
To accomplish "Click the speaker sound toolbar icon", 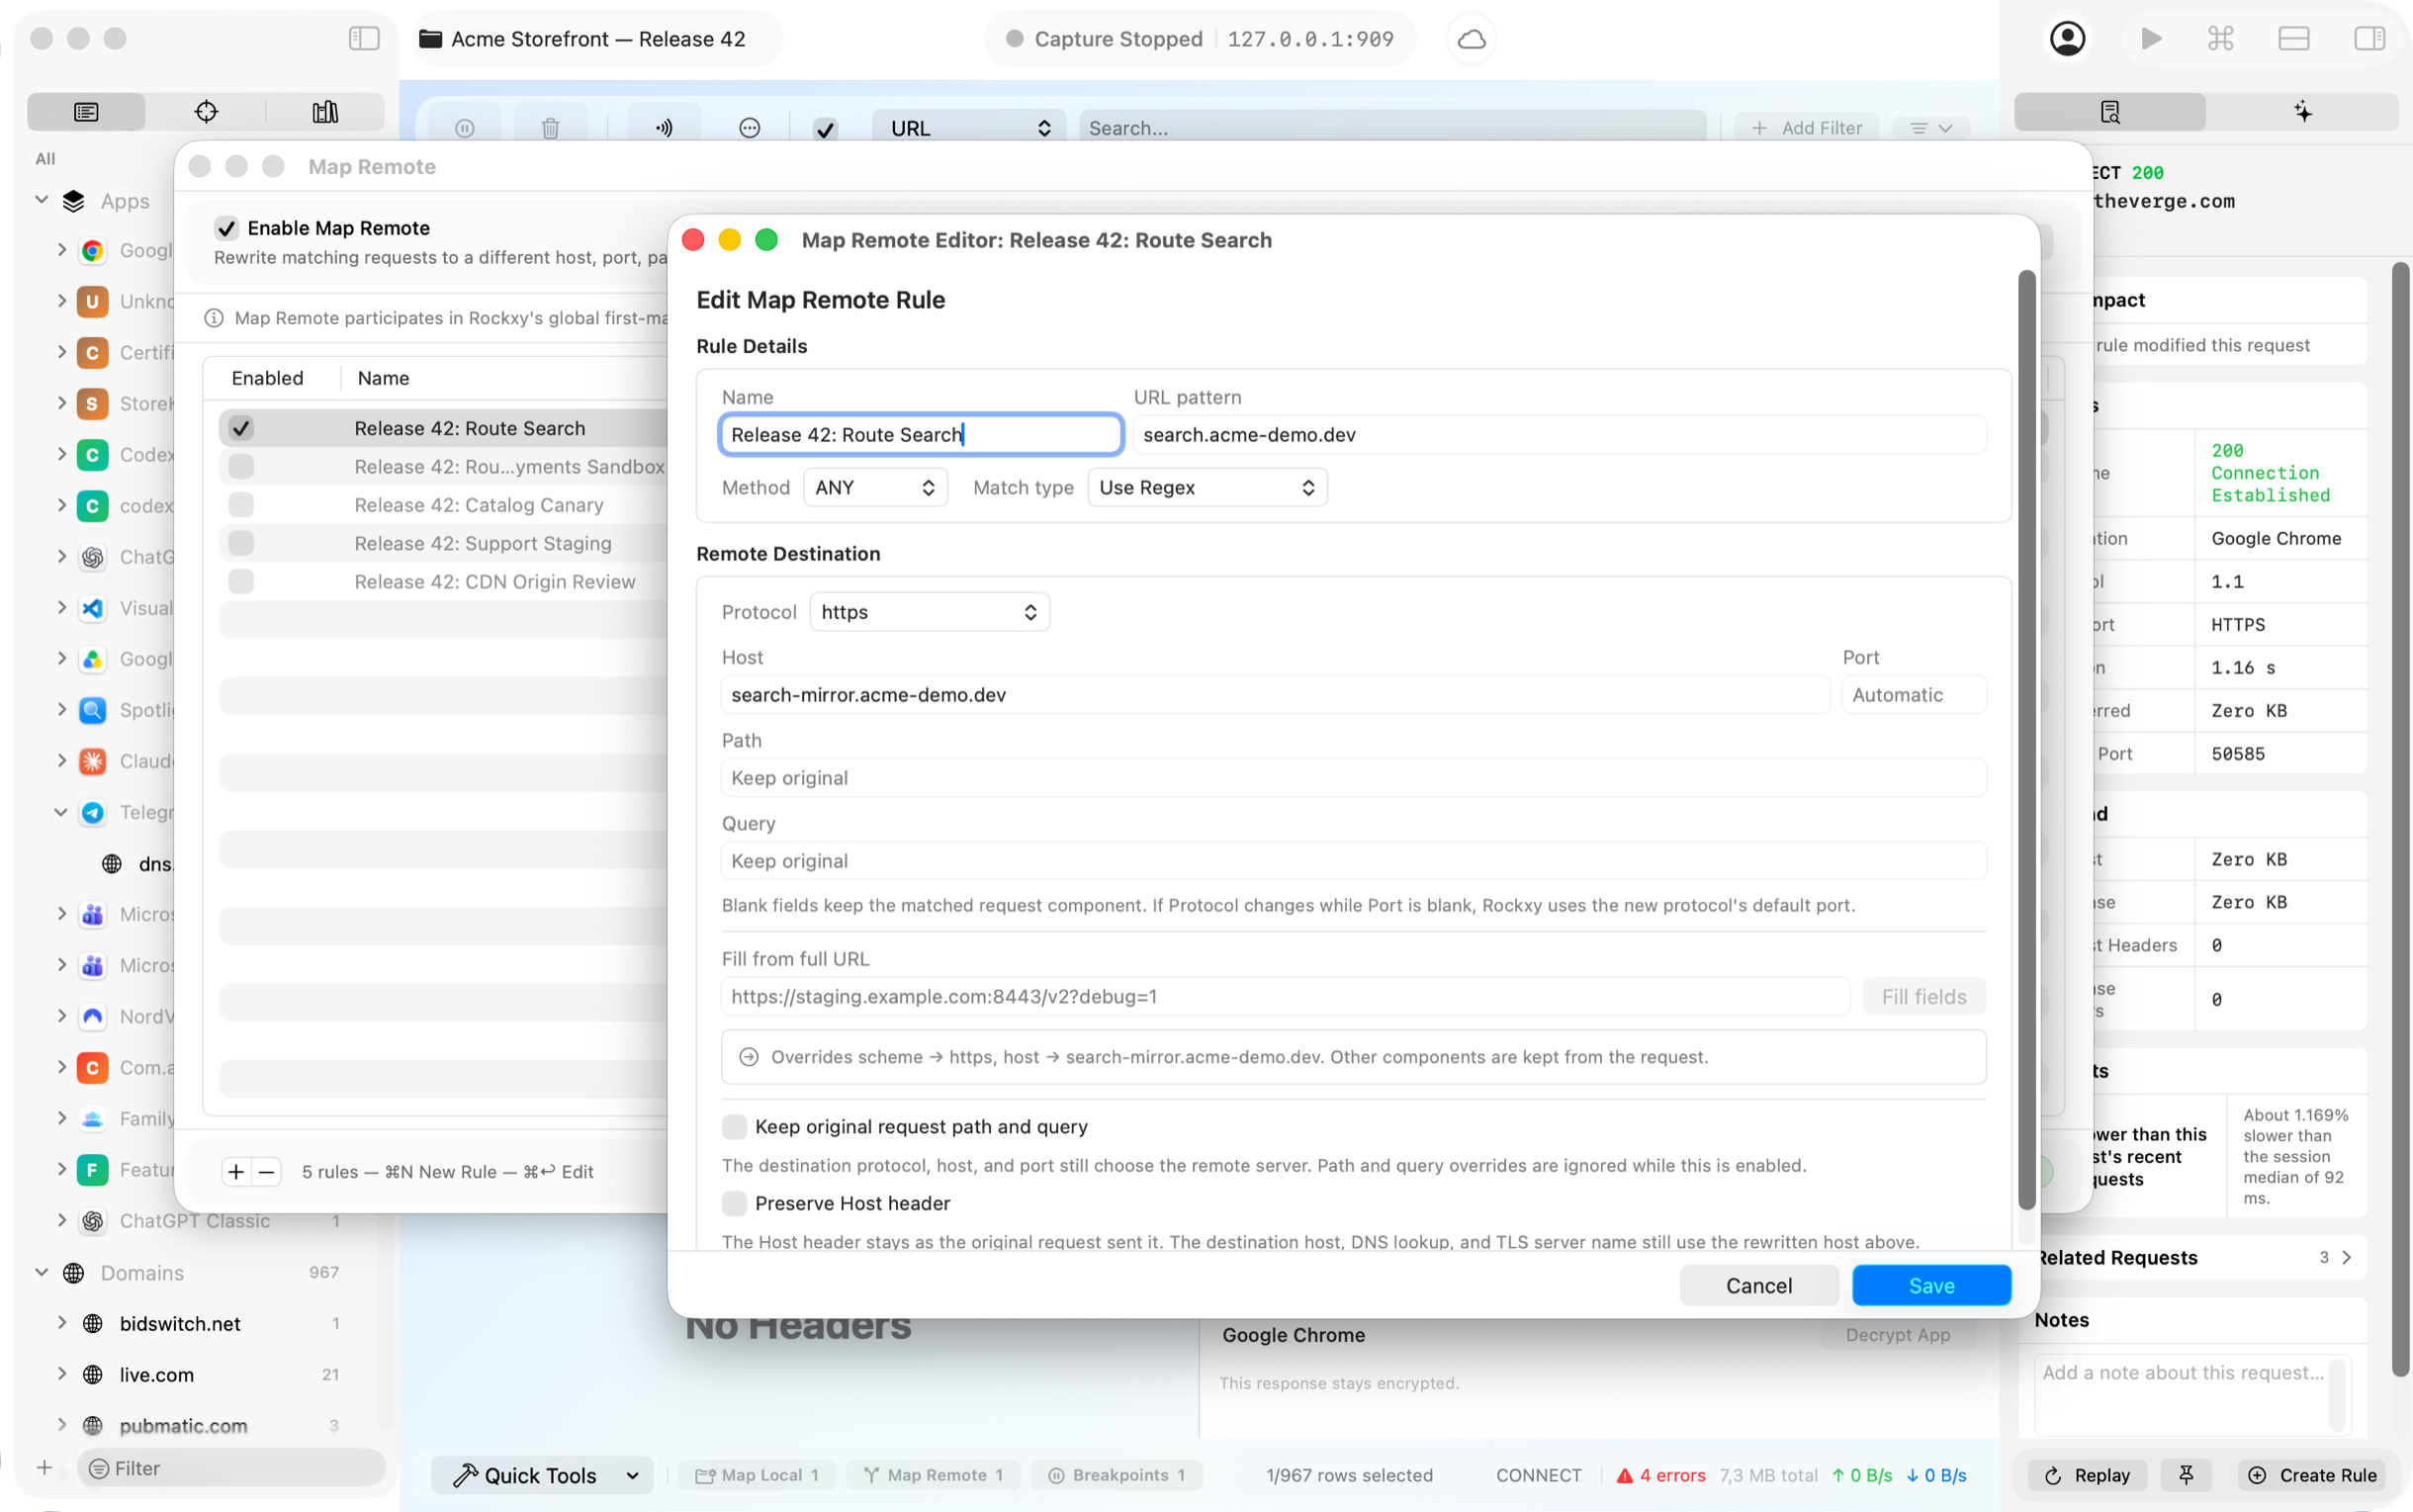I will click(664, 128).
